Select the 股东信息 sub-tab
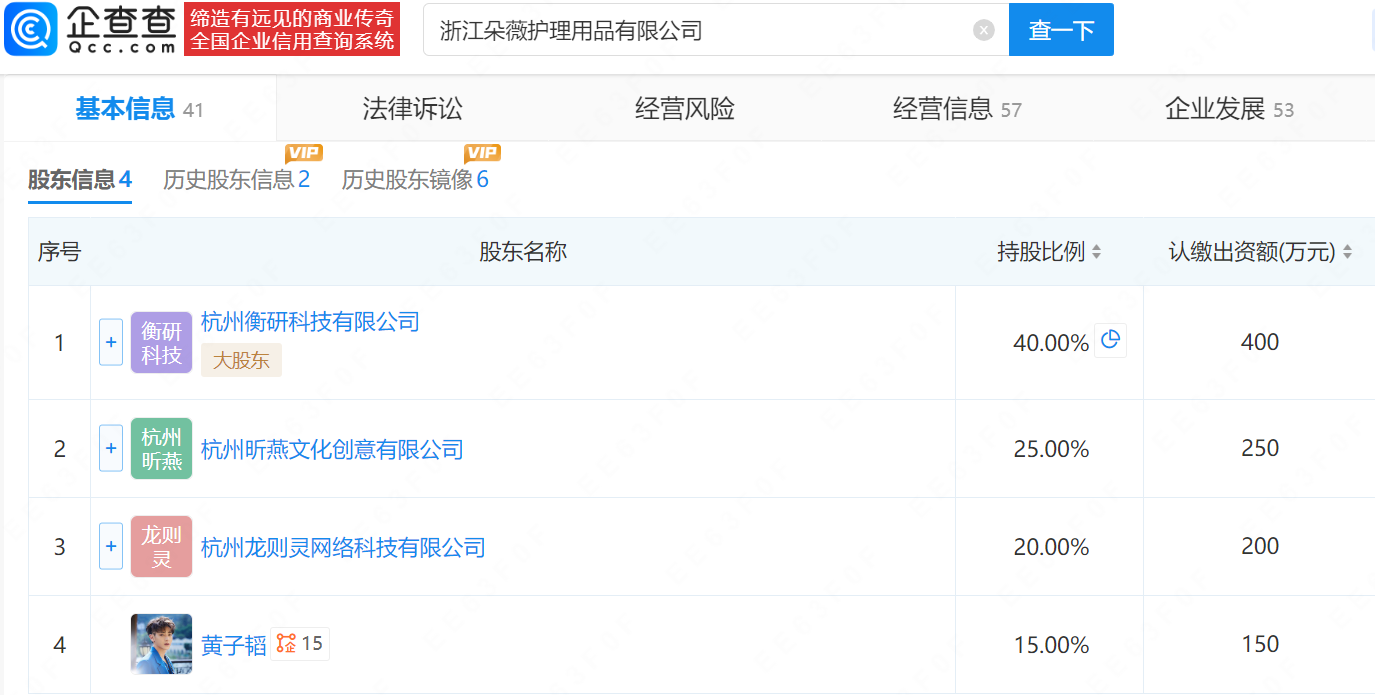Viewport: 1375px width, 695px height. click(80, 180)
